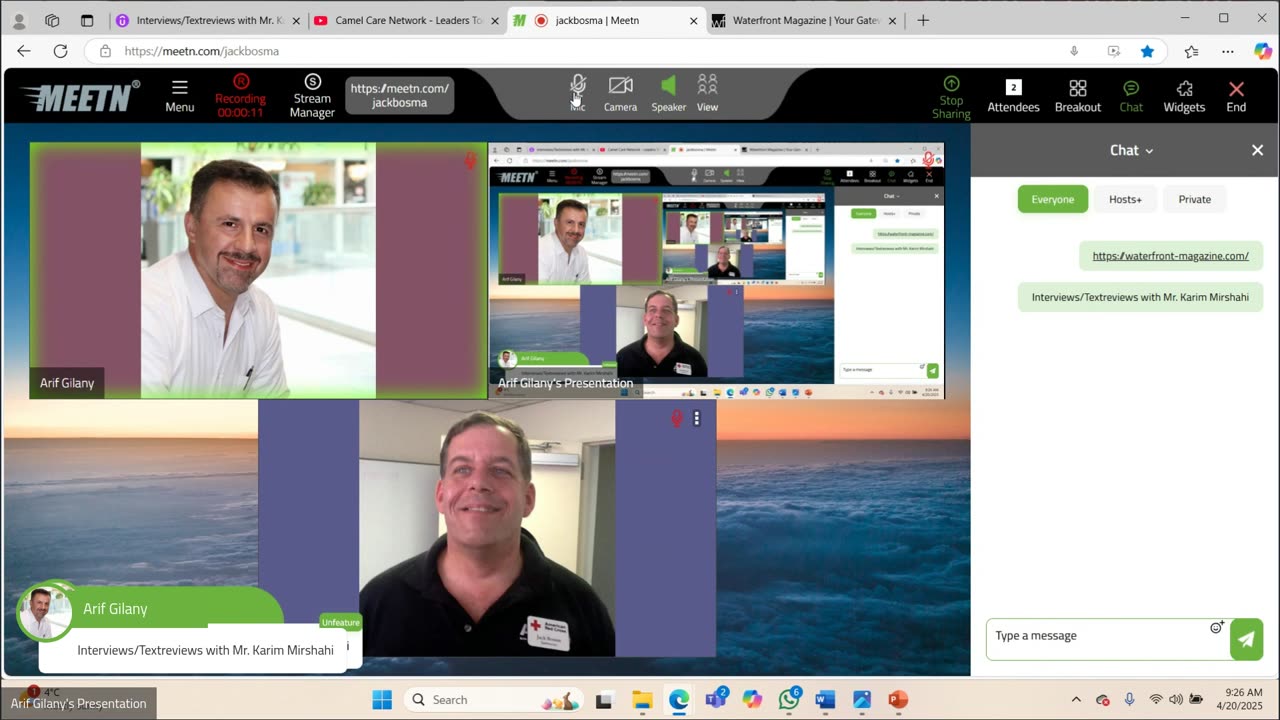Select the Everyone chat tab
The width and height of the screenshot is (1280, 720).
[x=1052, y=199]
